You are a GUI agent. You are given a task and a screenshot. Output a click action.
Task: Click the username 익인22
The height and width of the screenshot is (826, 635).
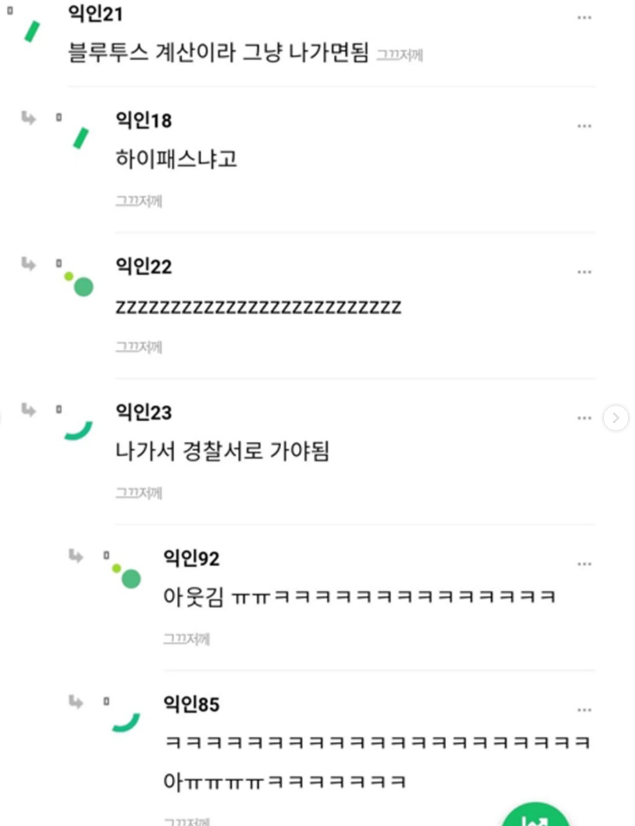pos(143,266)
